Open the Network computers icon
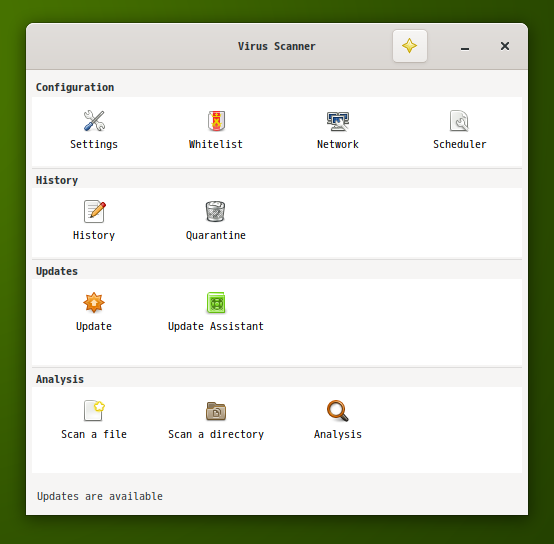 tap(338, 121)
